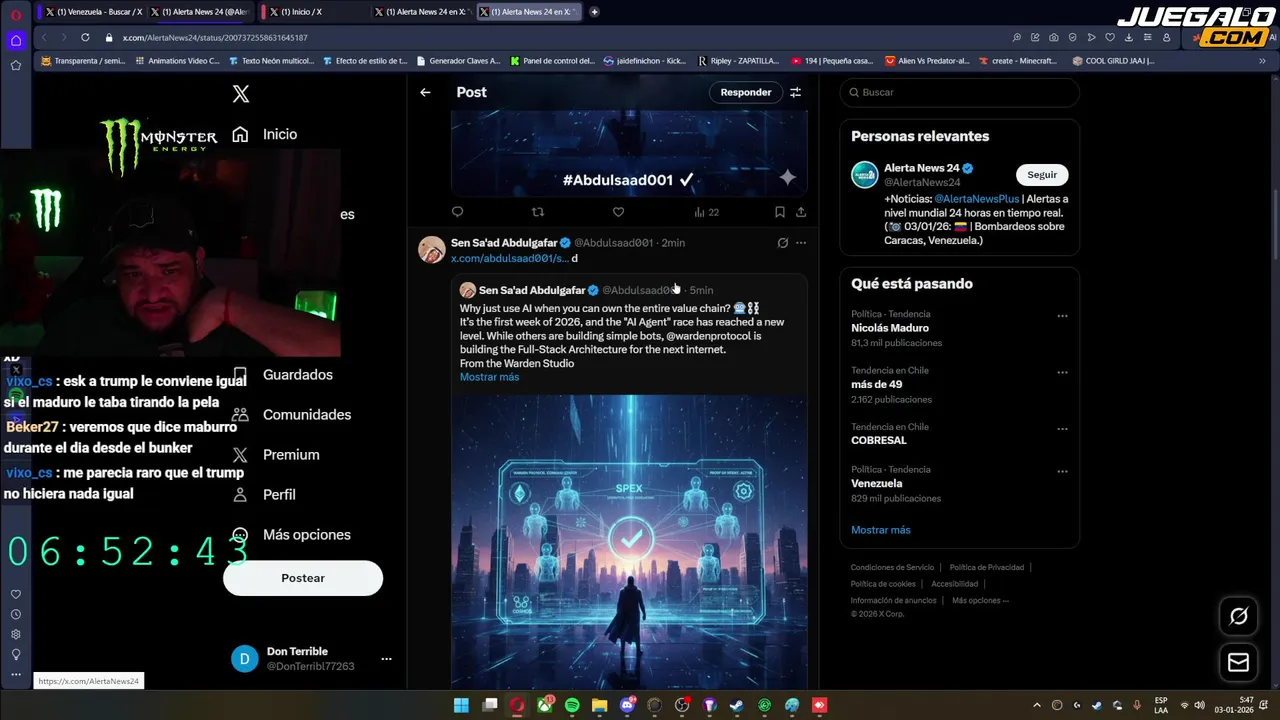Switch to Venezuela - Buscar tab
Image resolution: width=1280 pixels, height=720 pixels.
94,12
